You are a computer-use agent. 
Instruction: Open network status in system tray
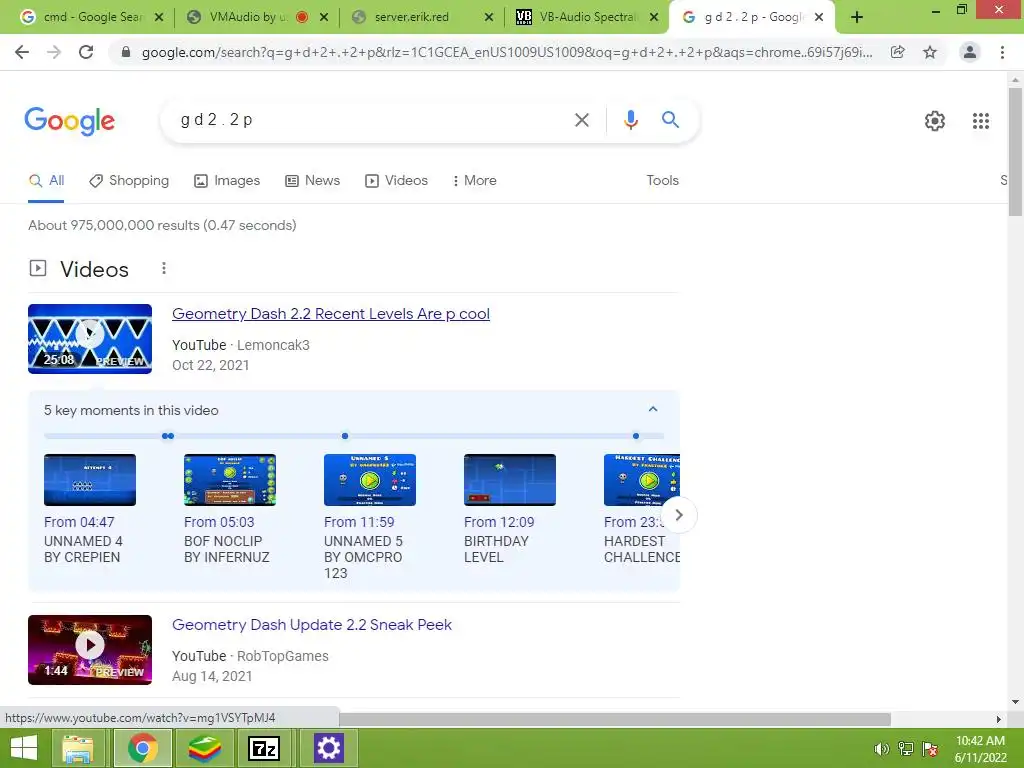pos(906,749)
